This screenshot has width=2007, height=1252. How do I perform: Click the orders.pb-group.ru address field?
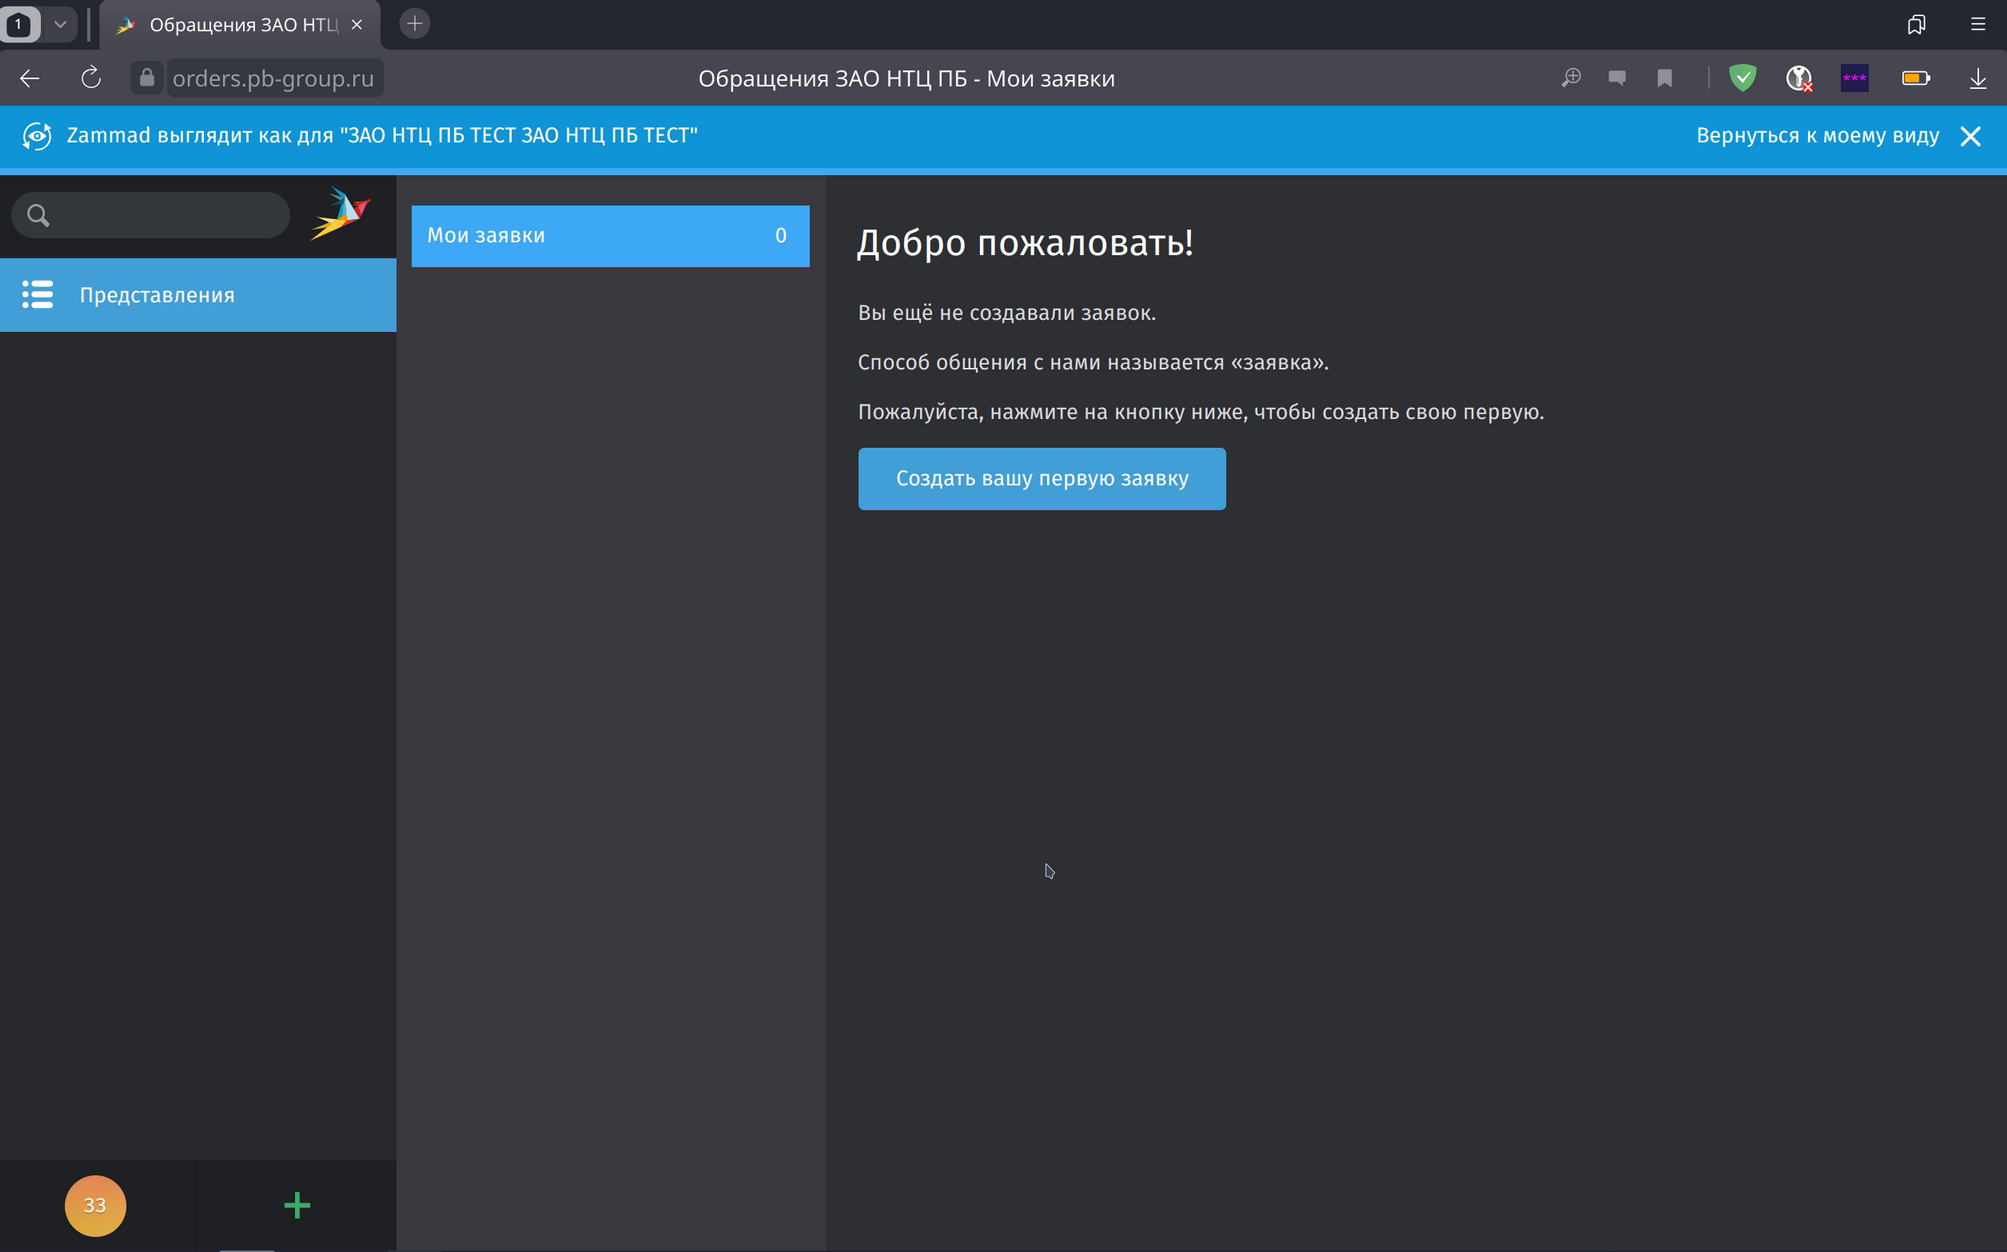coord(273,78)
